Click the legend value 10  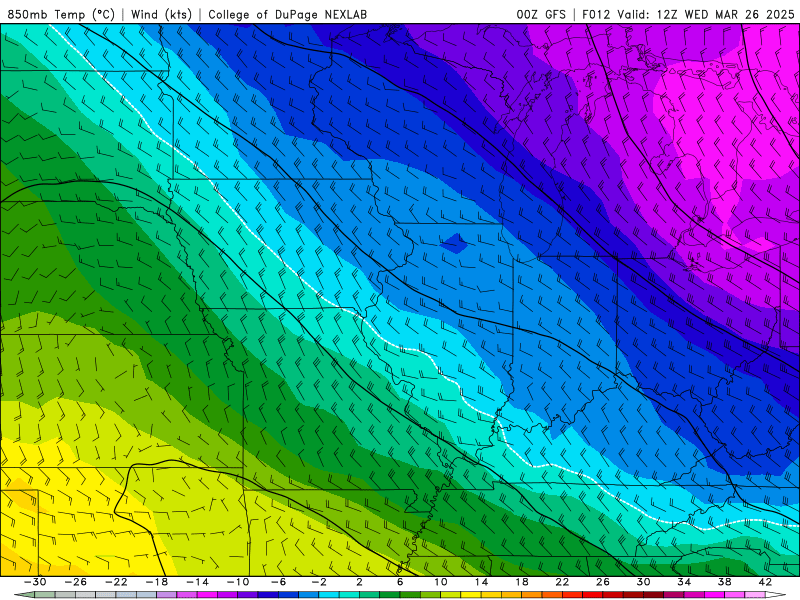coord(441,582)
